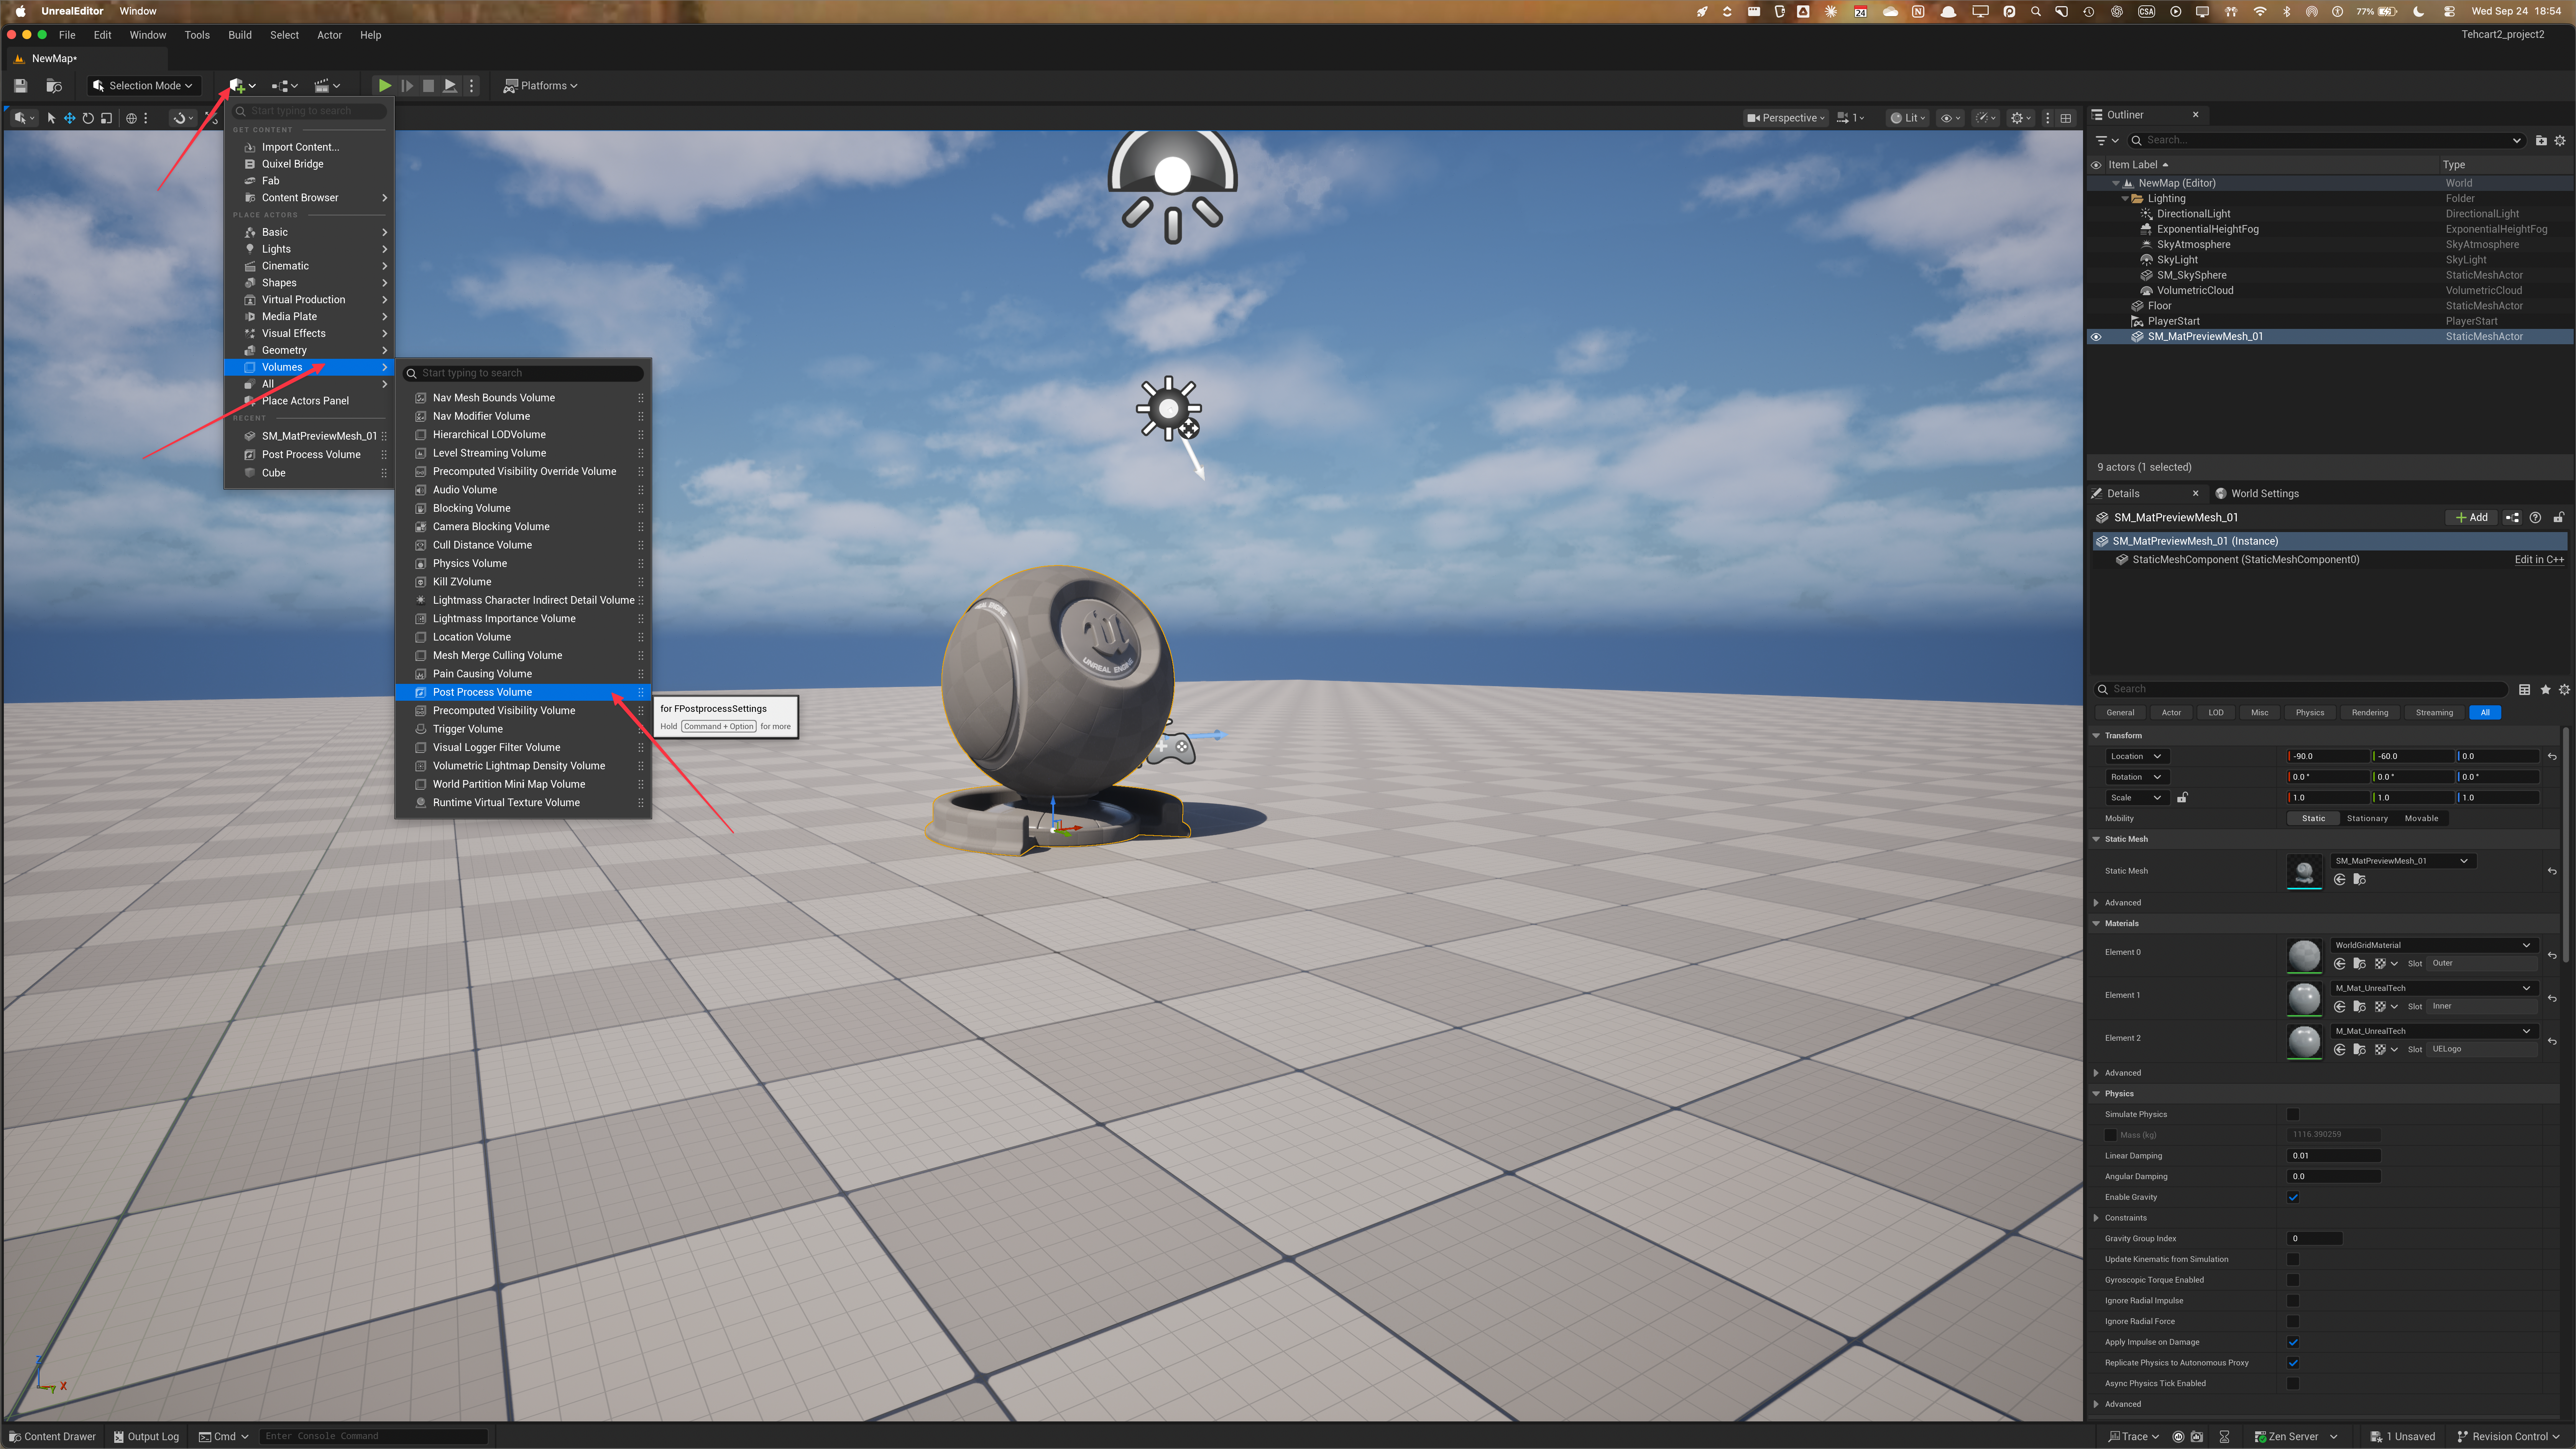Image resolution: width=2576 pixels, height=1449 pixels.
Task: Open the Outliner settings gear
Action: click(x=2560, y=141)
